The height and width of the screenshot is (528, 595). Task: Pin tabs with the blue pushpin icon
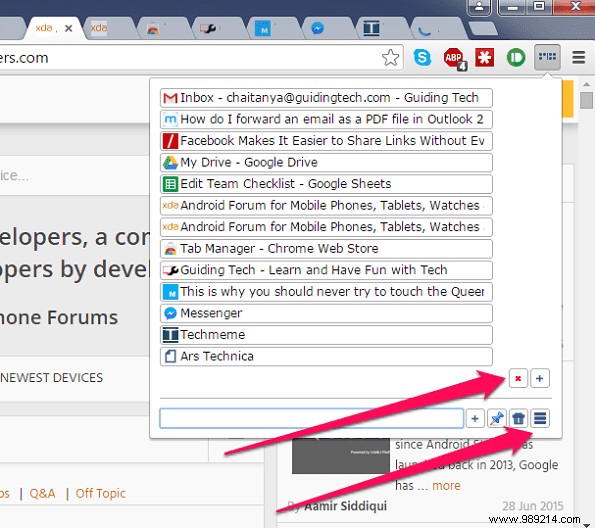pos(497,418)
